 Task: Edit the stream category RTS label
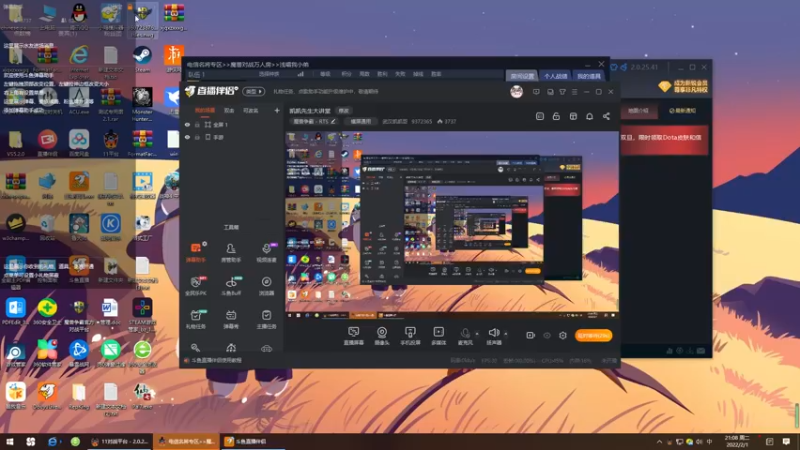[x=314, y=121]
